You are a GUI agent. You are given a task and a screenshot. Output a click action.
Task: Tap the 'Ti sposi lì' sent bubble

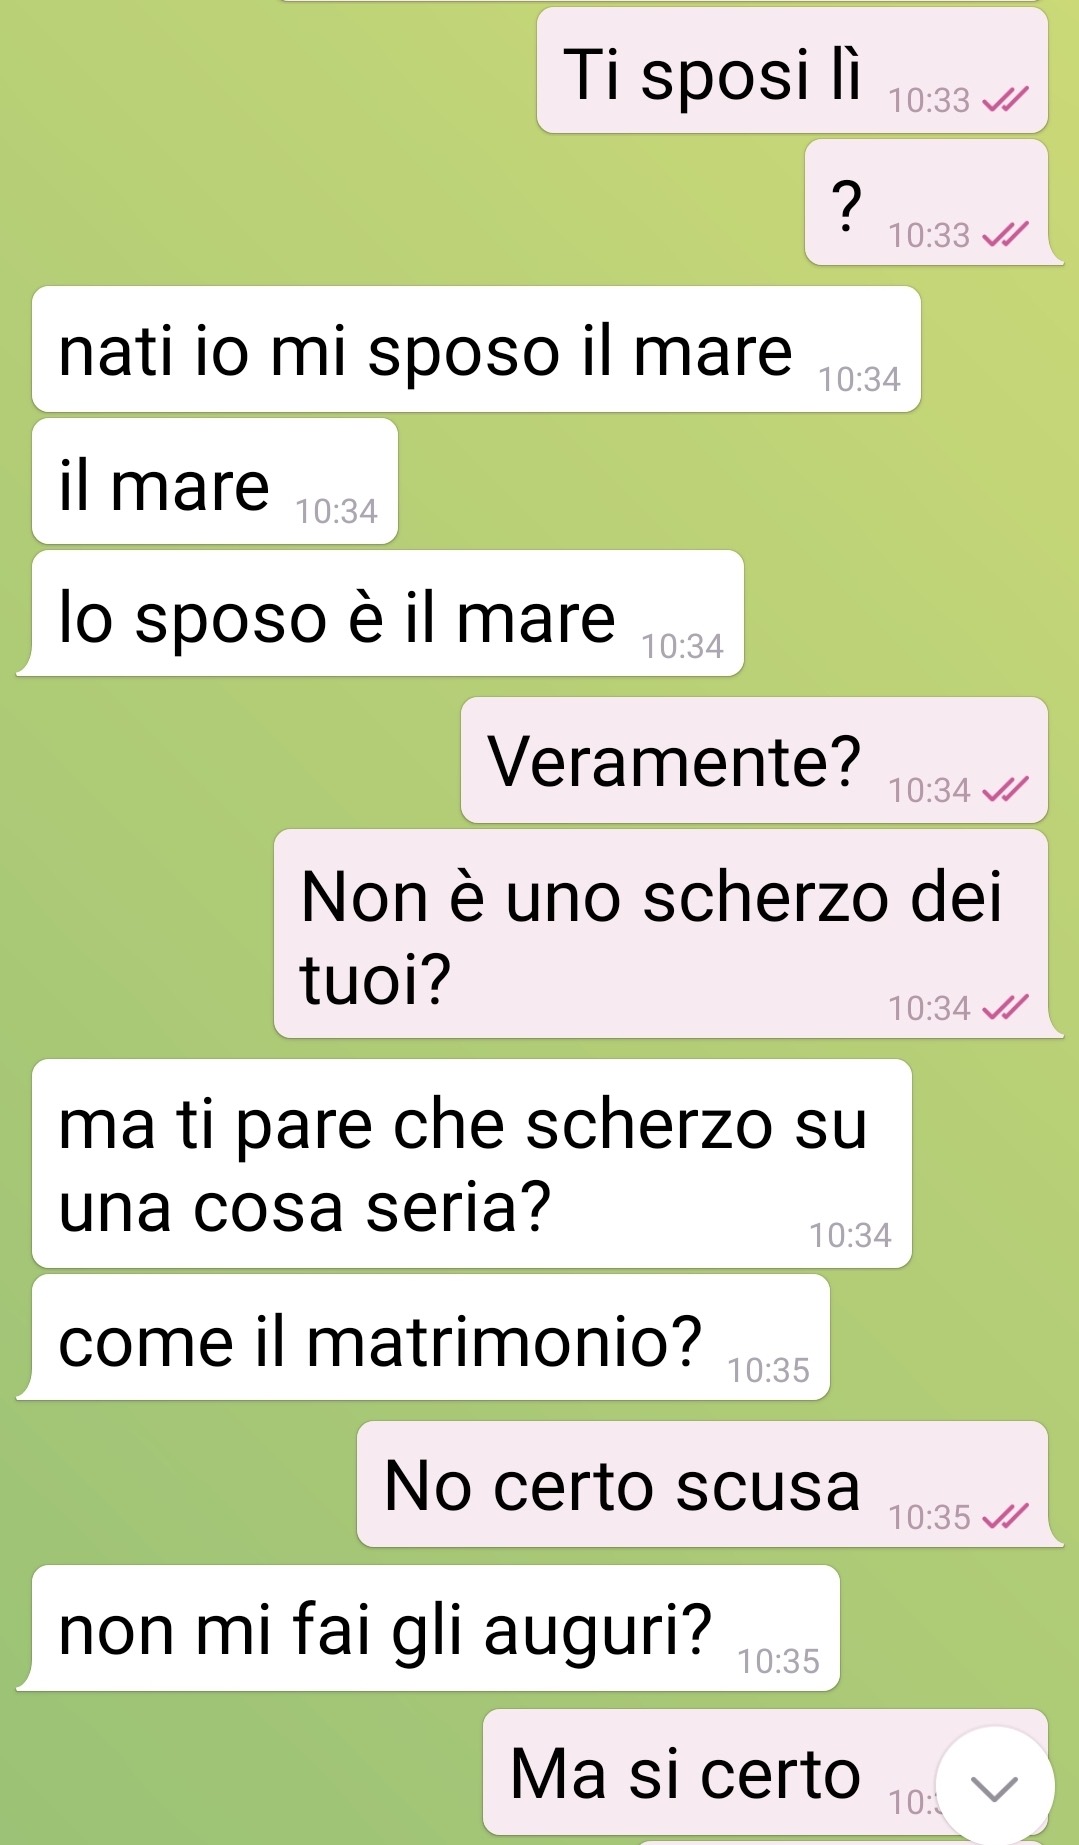[792, 70]
